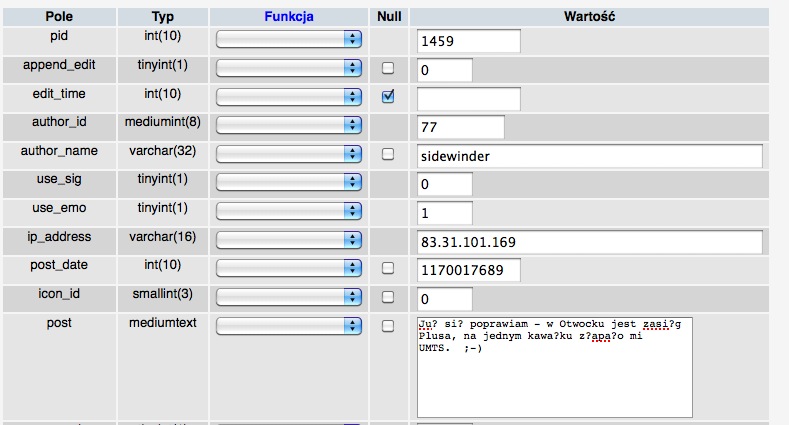
Task: Expand author_name function dropdown
Action: coord(289,155)
